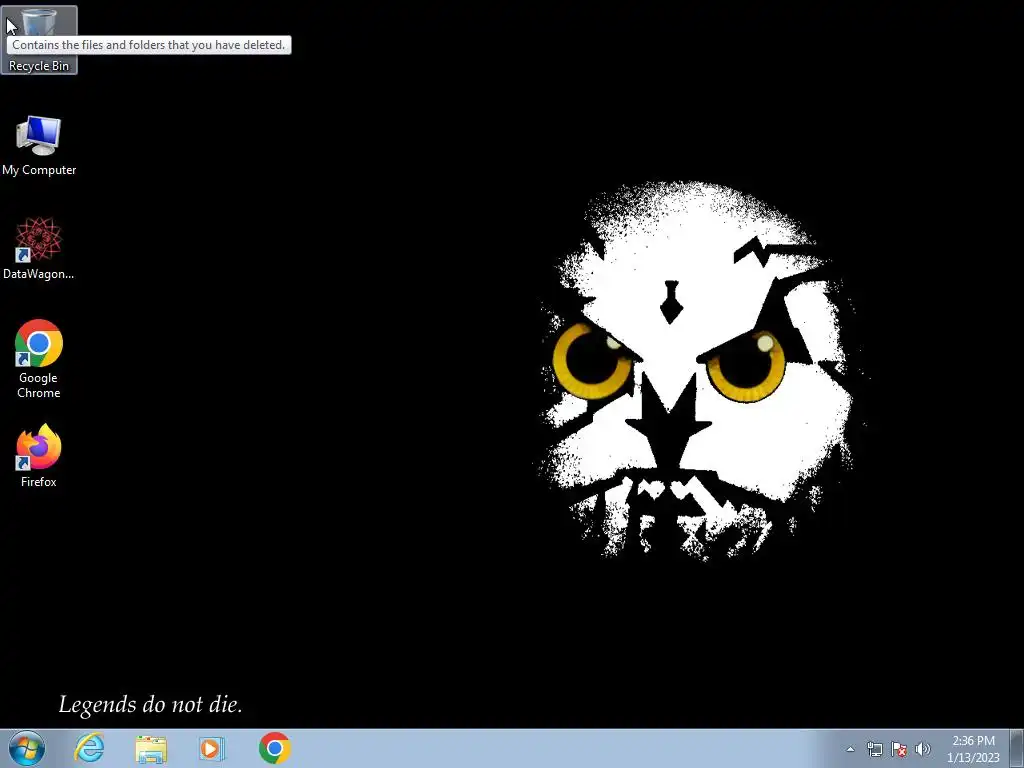The width and height of the screenshot is (1024, 768).
Task: Select the Google Chrome desktop shortcut
Action: [x=39, y=359]
